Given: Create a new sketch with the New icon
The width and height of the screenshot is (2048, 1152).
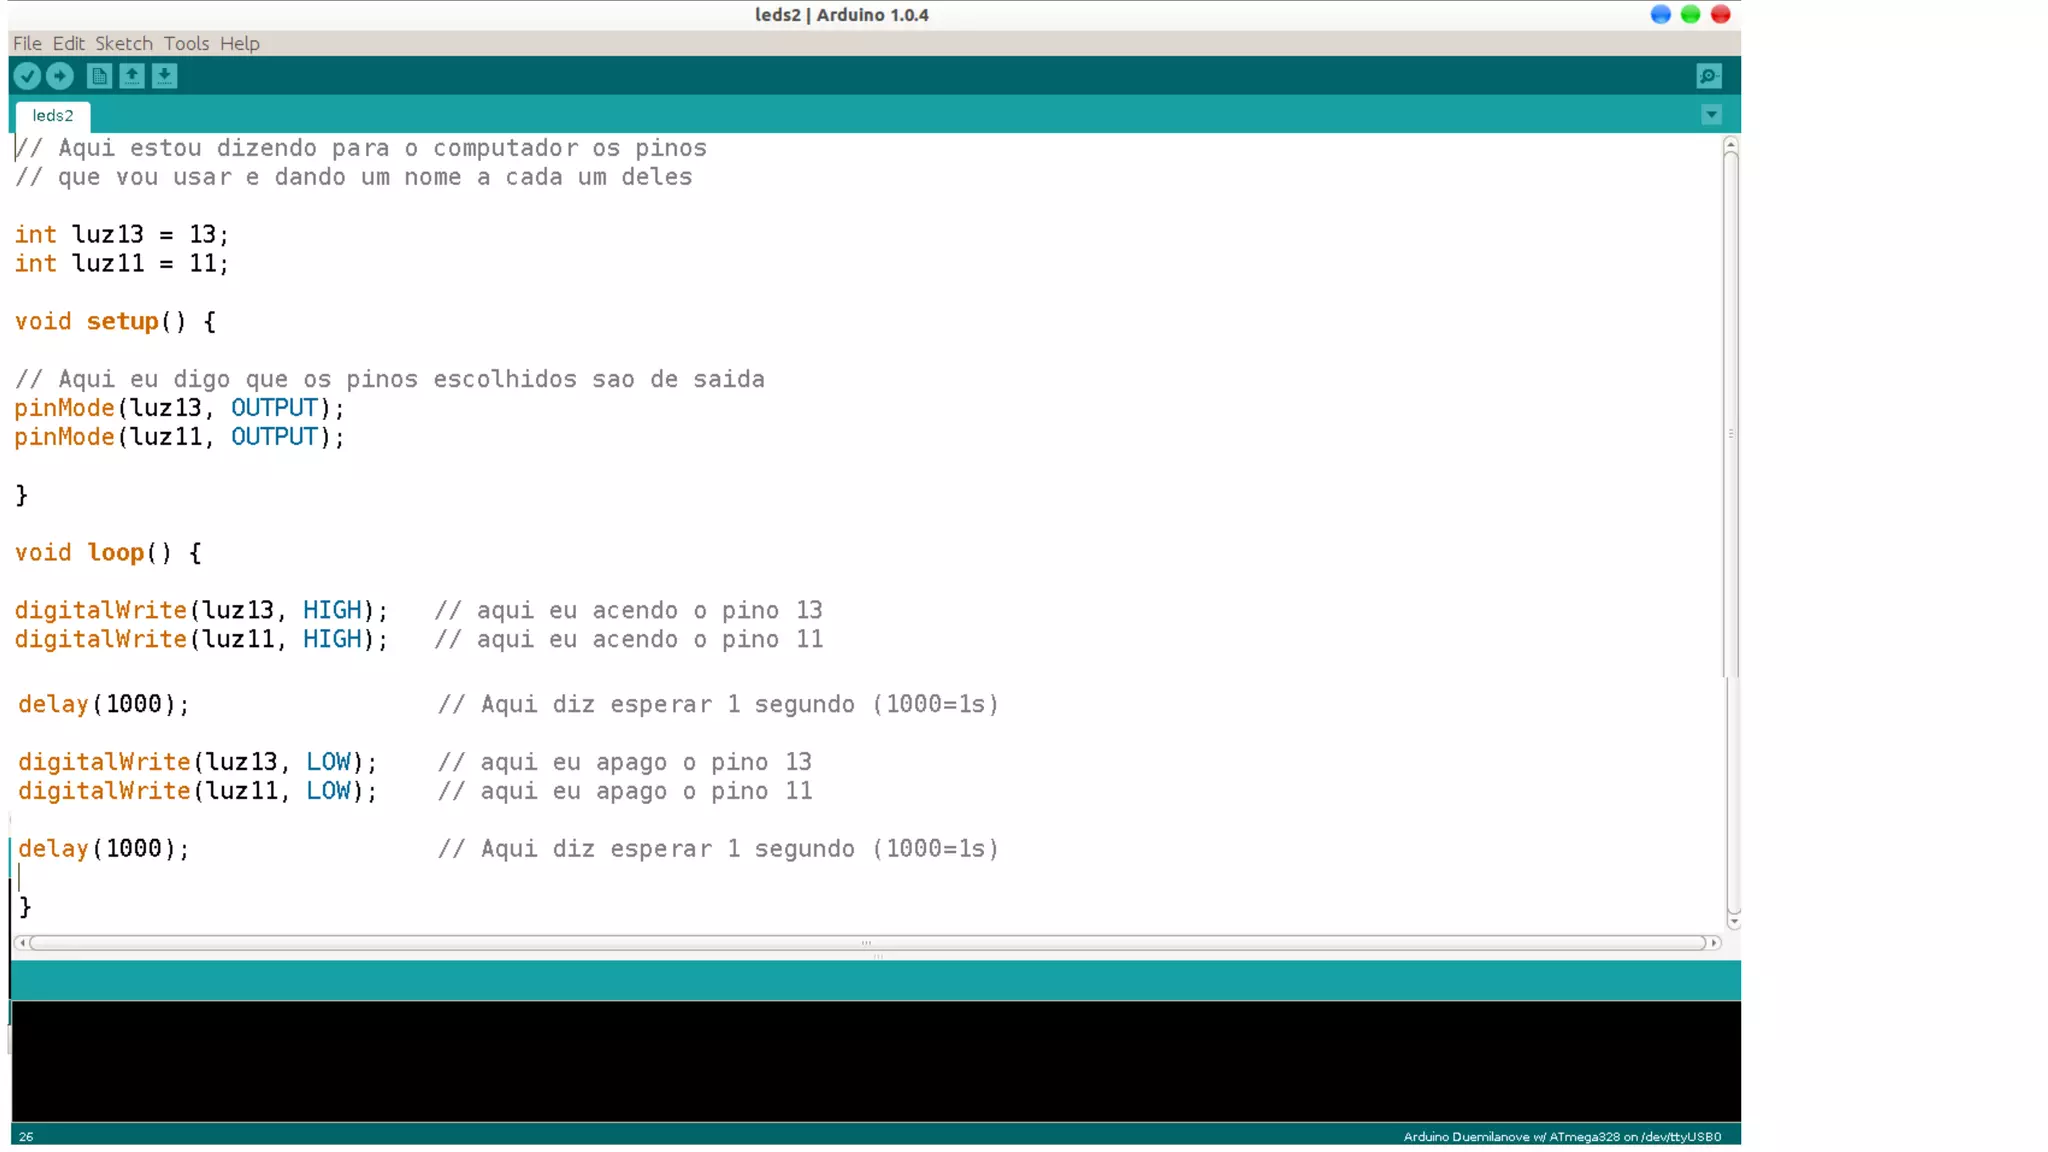Looking at the screenshot, I should coord(99,76).
